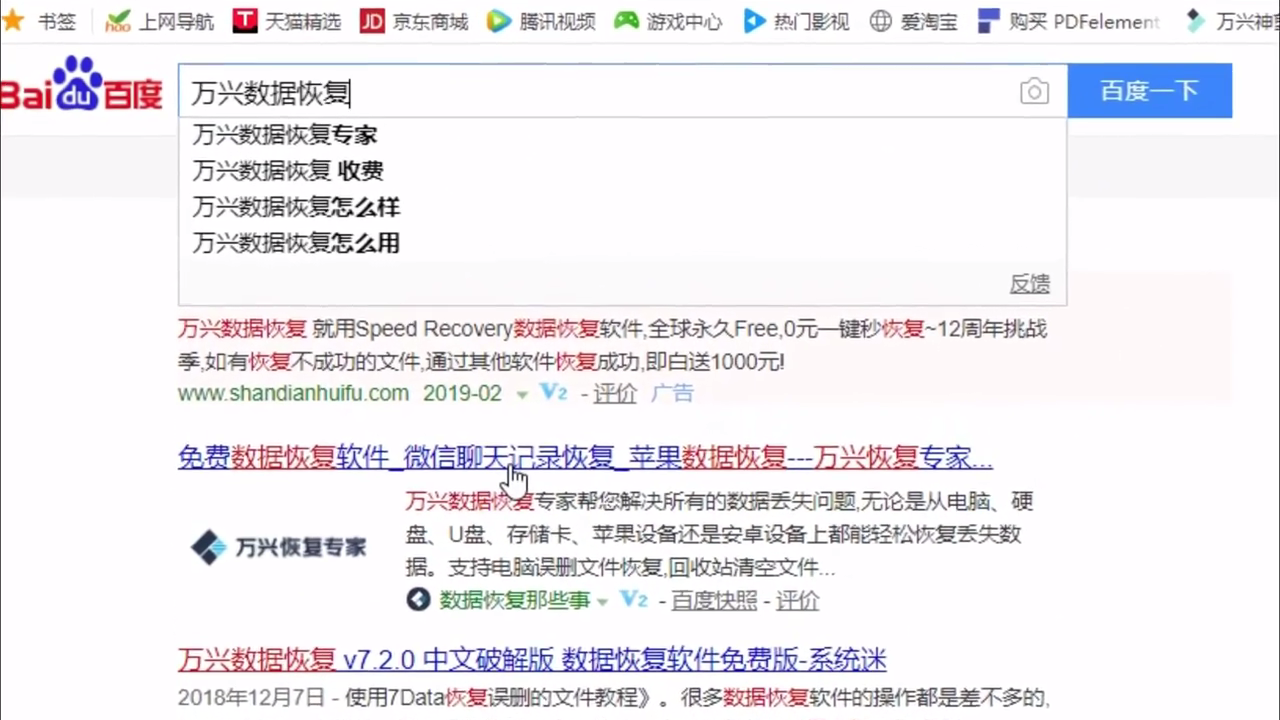The width and height of the screenshot is (1280, 720).
Task: Select suggestion 万兴数据恢复专家
Action: pos(622,135)
